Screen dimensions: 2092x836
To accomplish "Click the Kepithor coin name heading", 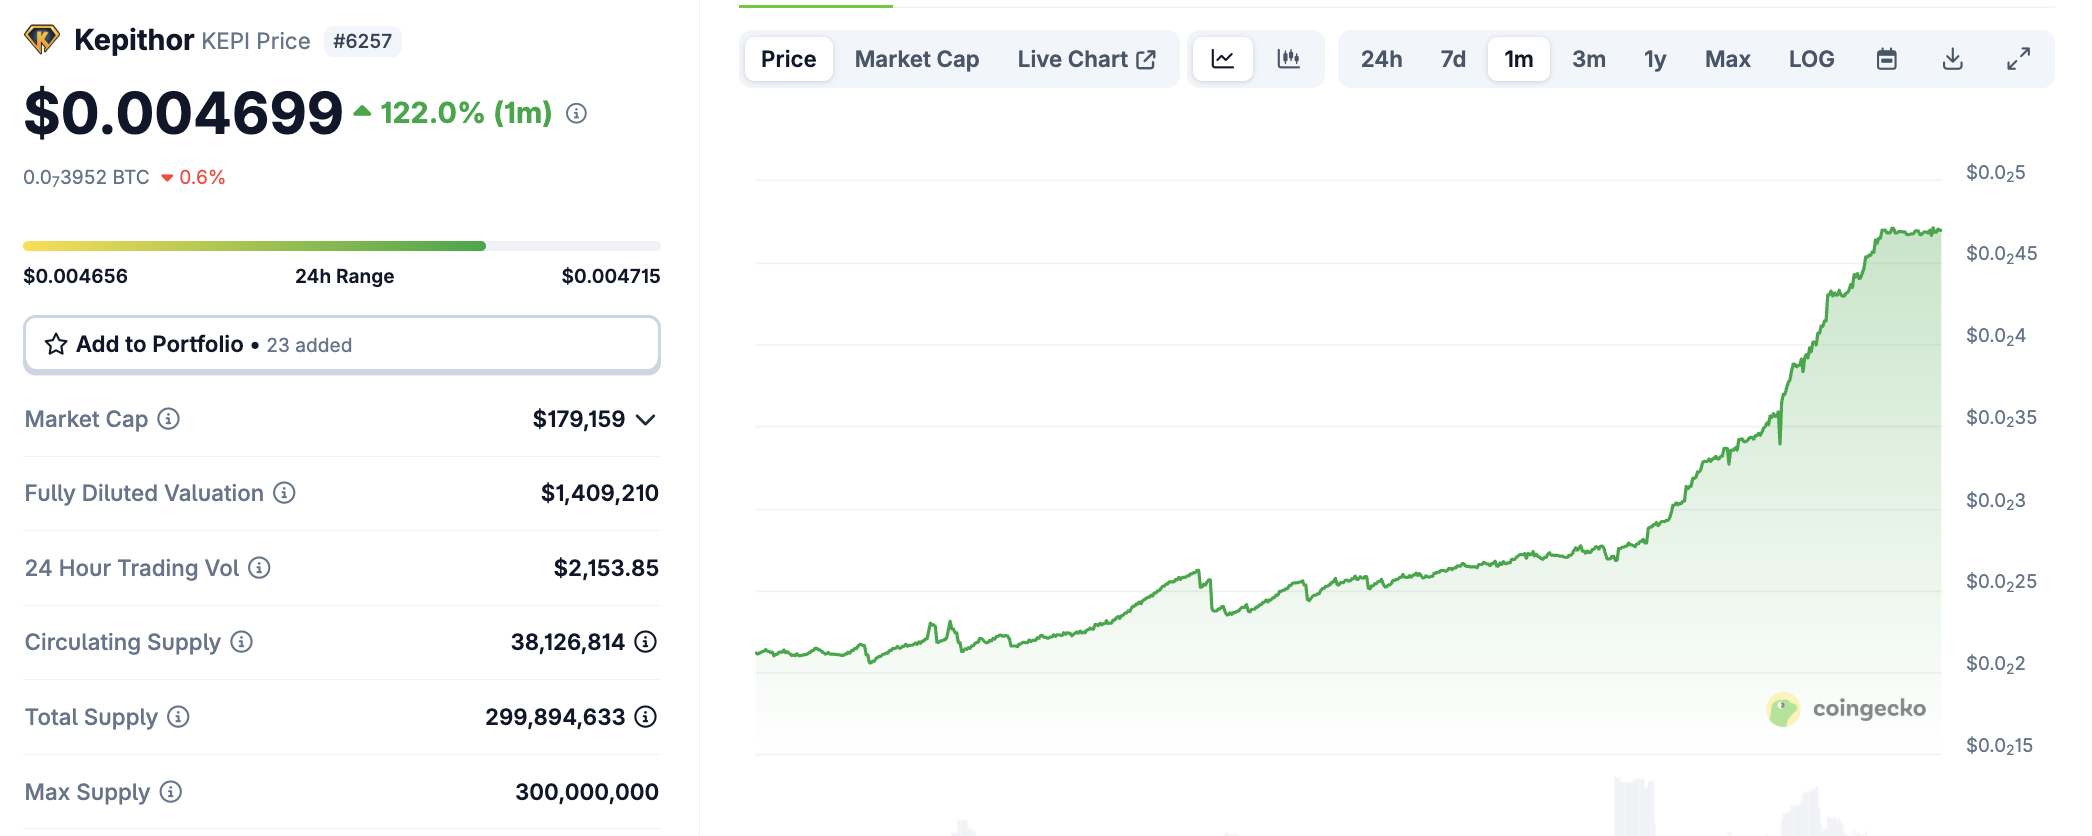I will (x=134, y=40).
